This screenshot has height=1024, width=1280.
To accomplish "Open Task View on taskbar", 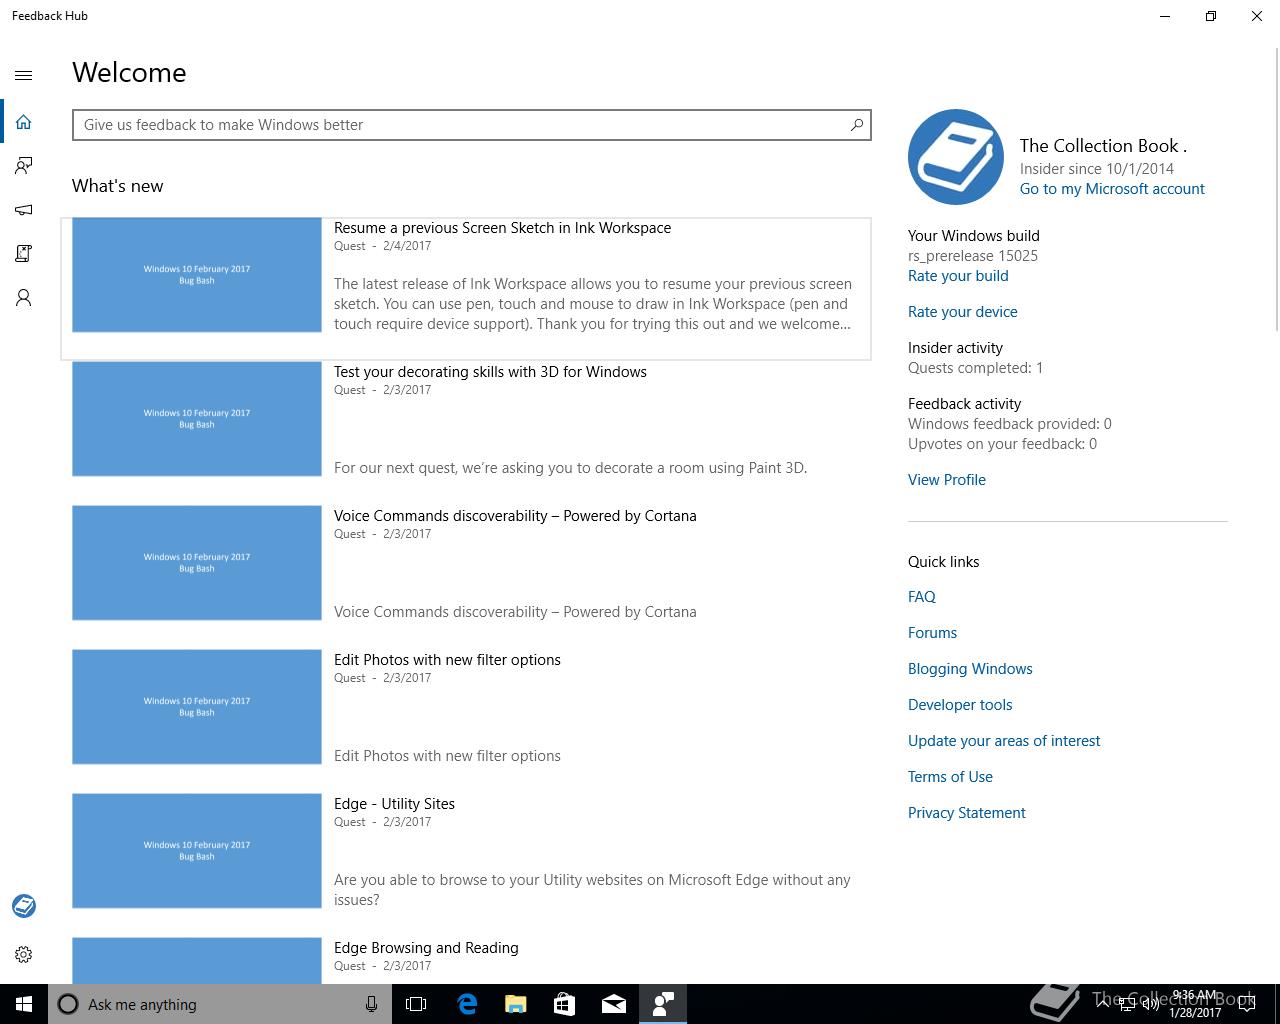I will [416, 1004].
